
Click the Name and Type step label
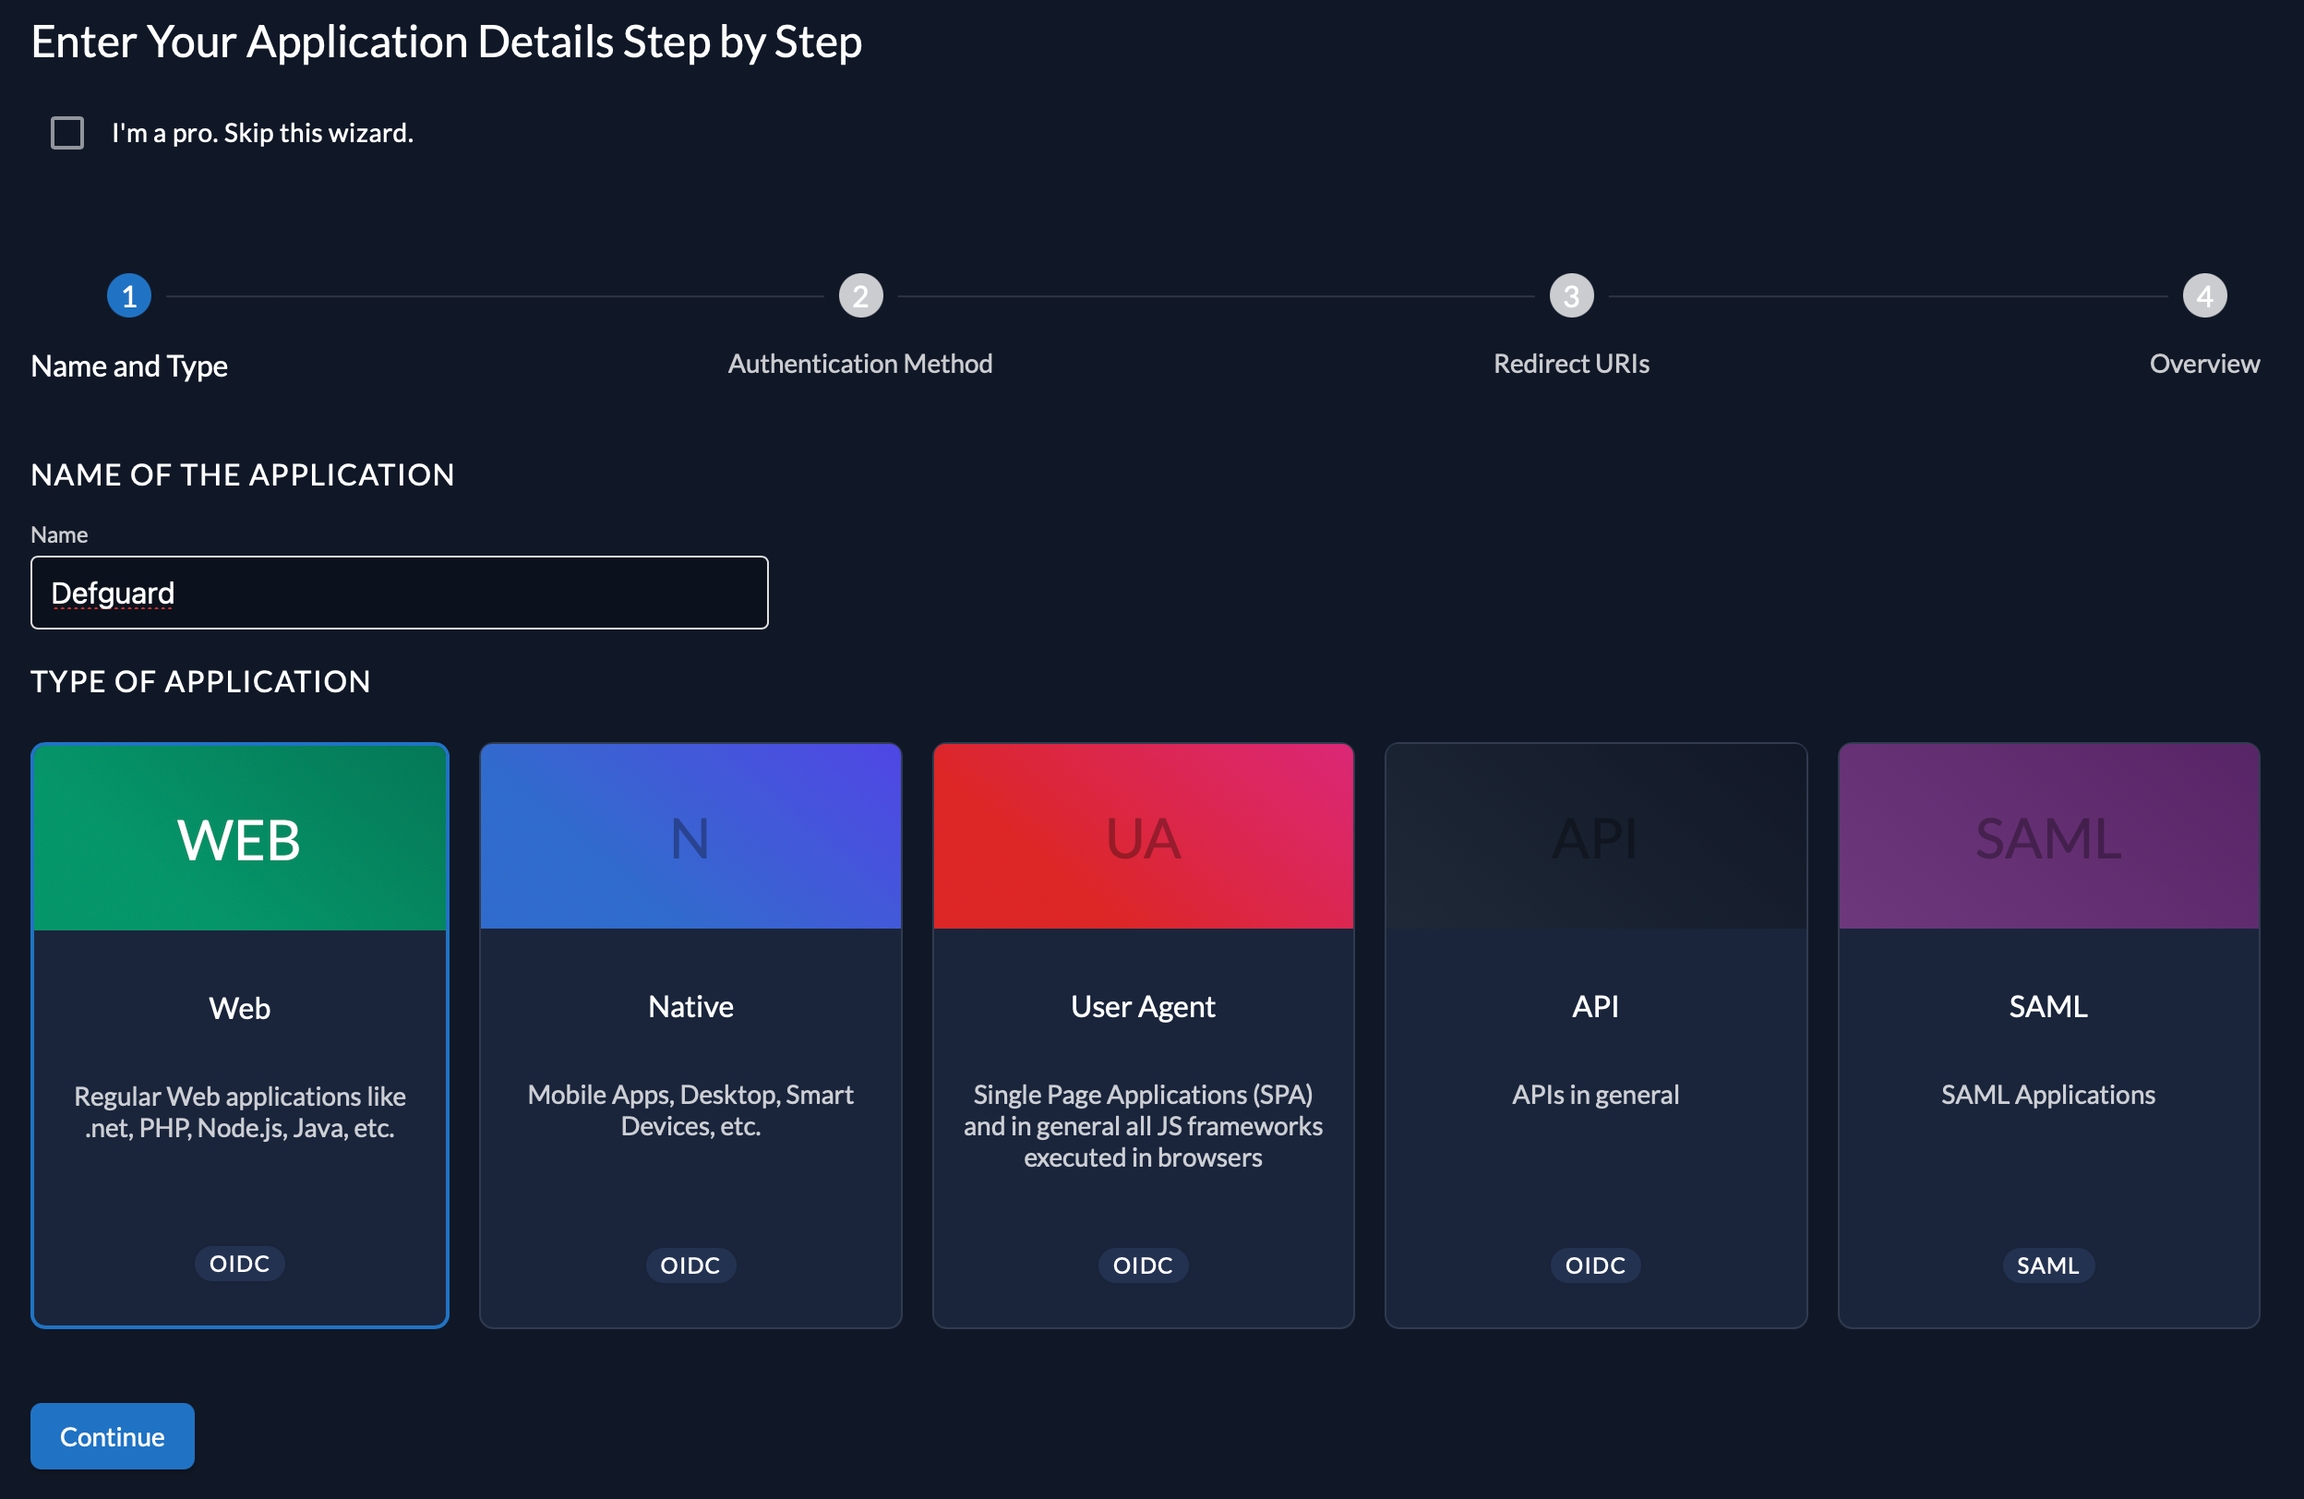129,366
